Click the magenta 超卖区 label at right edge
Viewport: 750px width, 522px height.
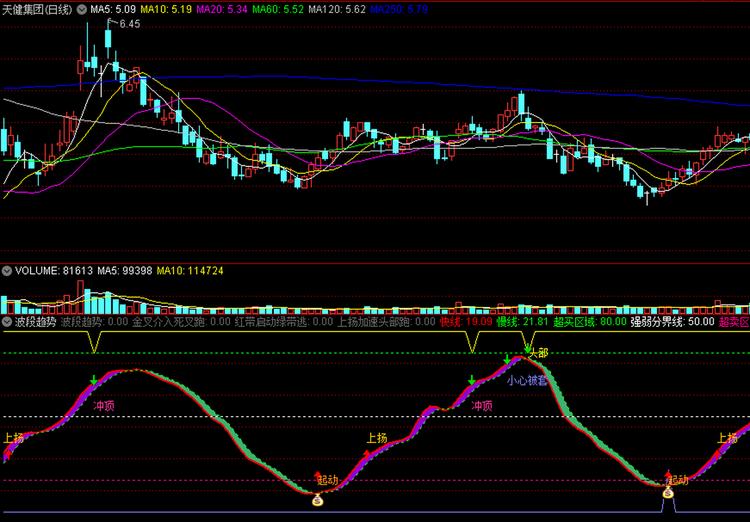tap(734, 322)
